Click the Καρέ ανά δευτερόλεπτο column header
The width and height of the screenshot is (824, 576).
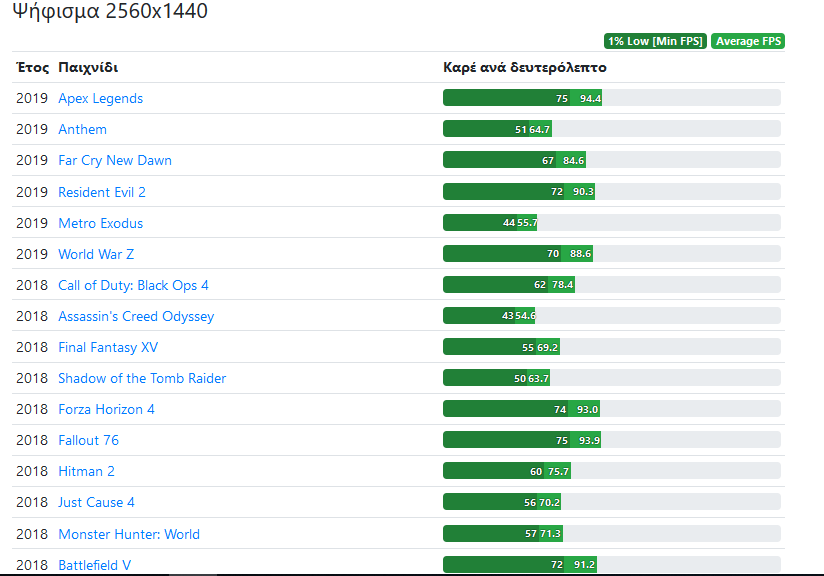(525, 67)
